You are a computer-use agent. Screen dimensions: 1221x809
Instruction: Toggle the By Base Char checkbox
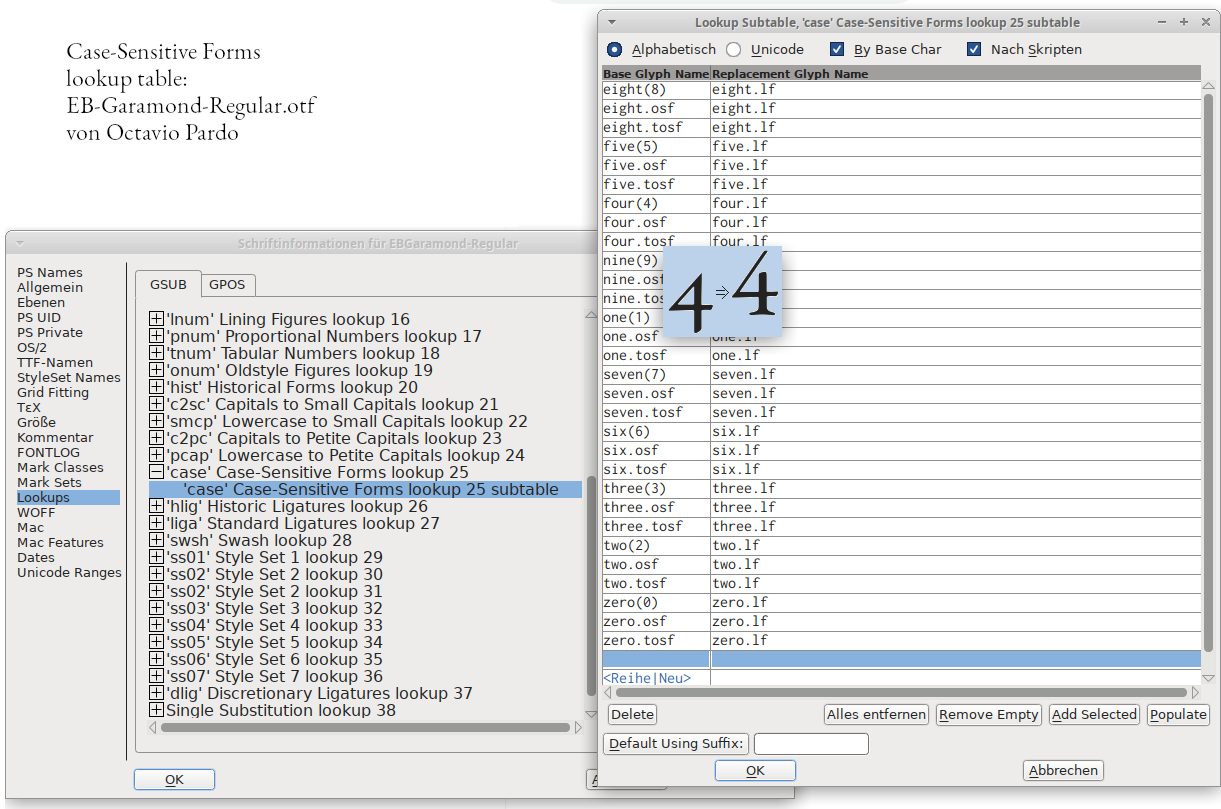[838, 49]
